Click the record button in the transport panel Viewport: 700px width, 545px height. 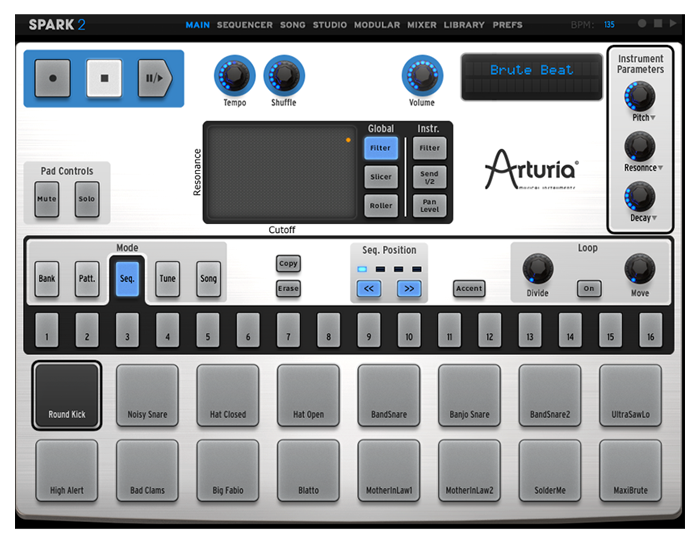pyautogui.click(x=53, y=78)
